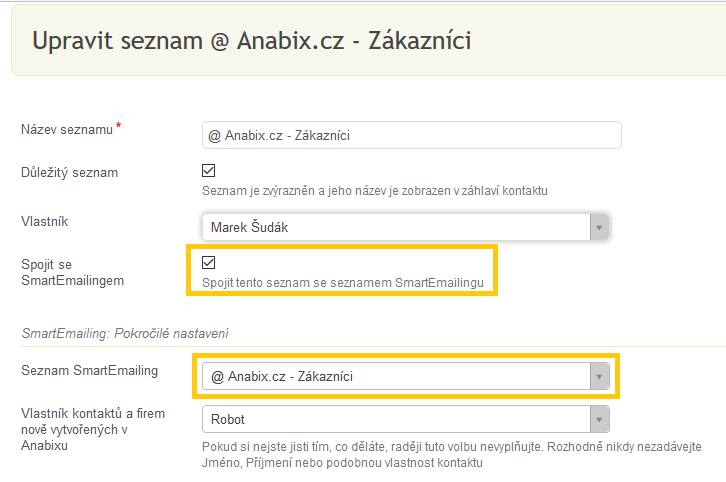Click the arrow beside Seznam SmartEmailing value
The height and width of the screenshot is (482, 726).
[x=600, y=376]
